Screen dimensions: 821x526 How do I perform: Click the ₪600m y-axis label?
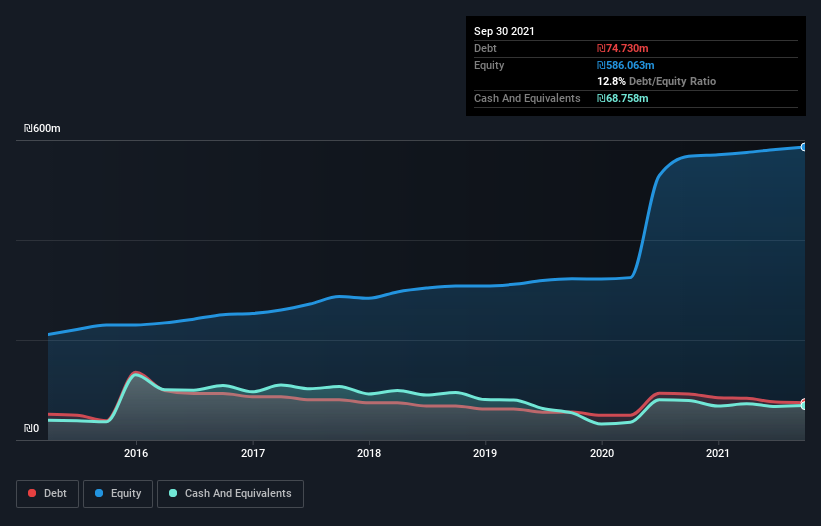[x=42, y=128]
